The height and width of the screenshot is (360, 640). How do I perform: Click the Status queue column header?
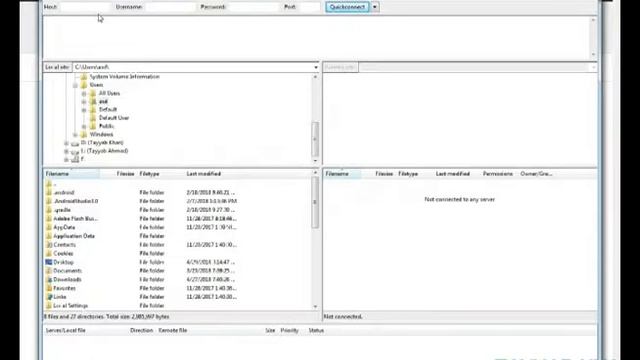(x=316, y=331)
